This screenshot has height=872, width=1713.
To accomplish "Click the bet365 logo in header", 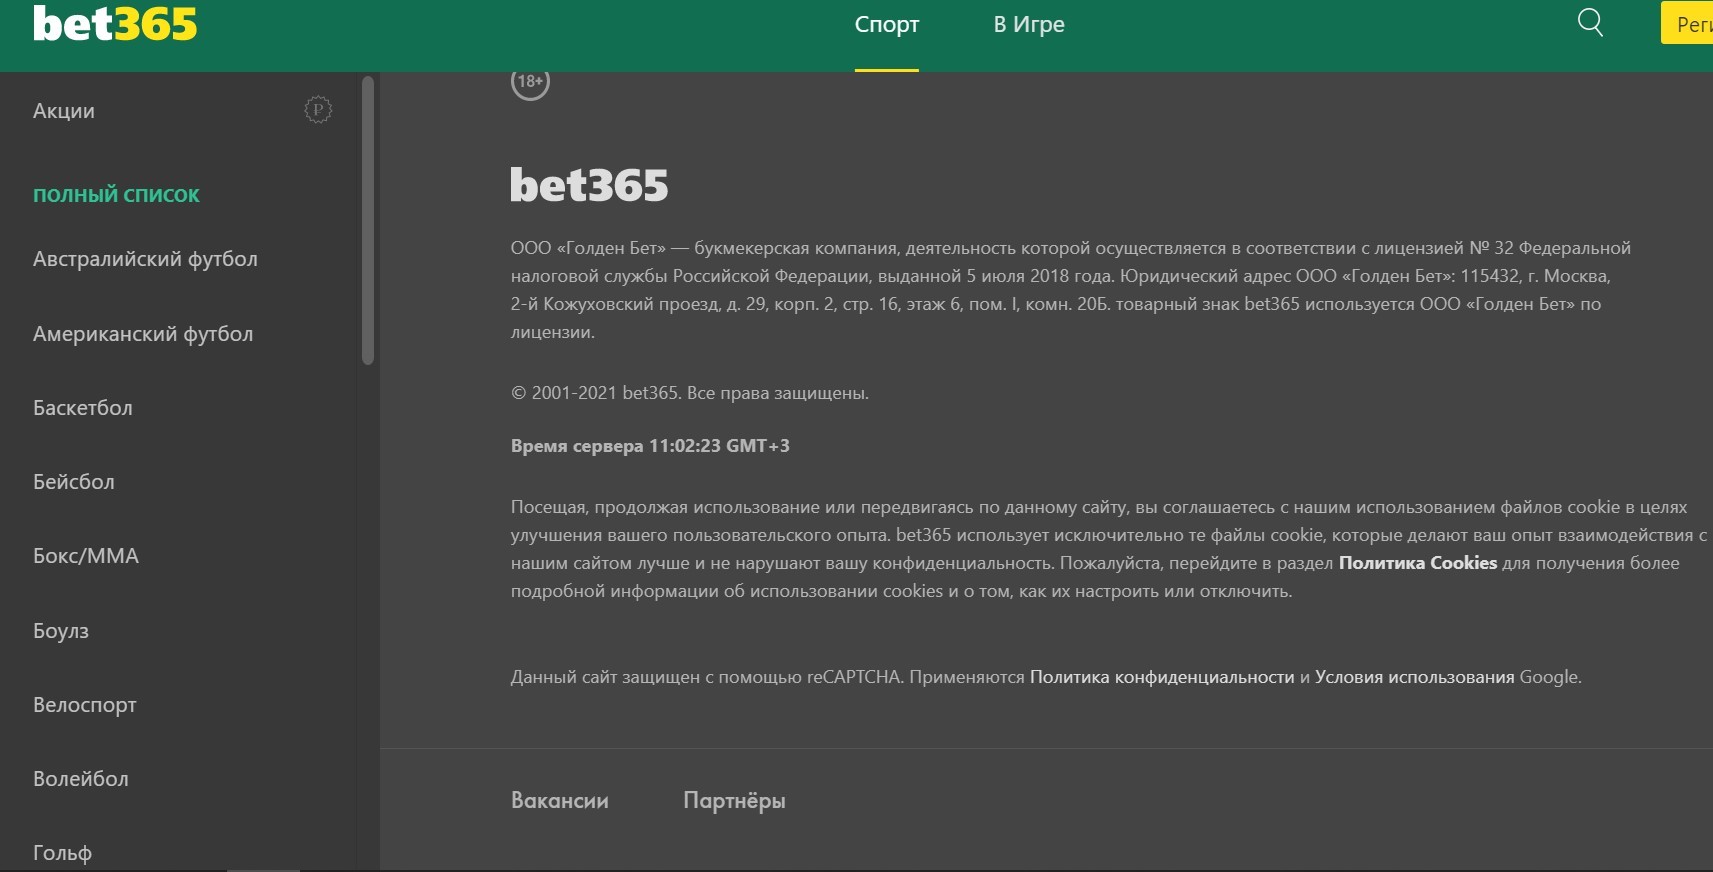I will point(115,23).
